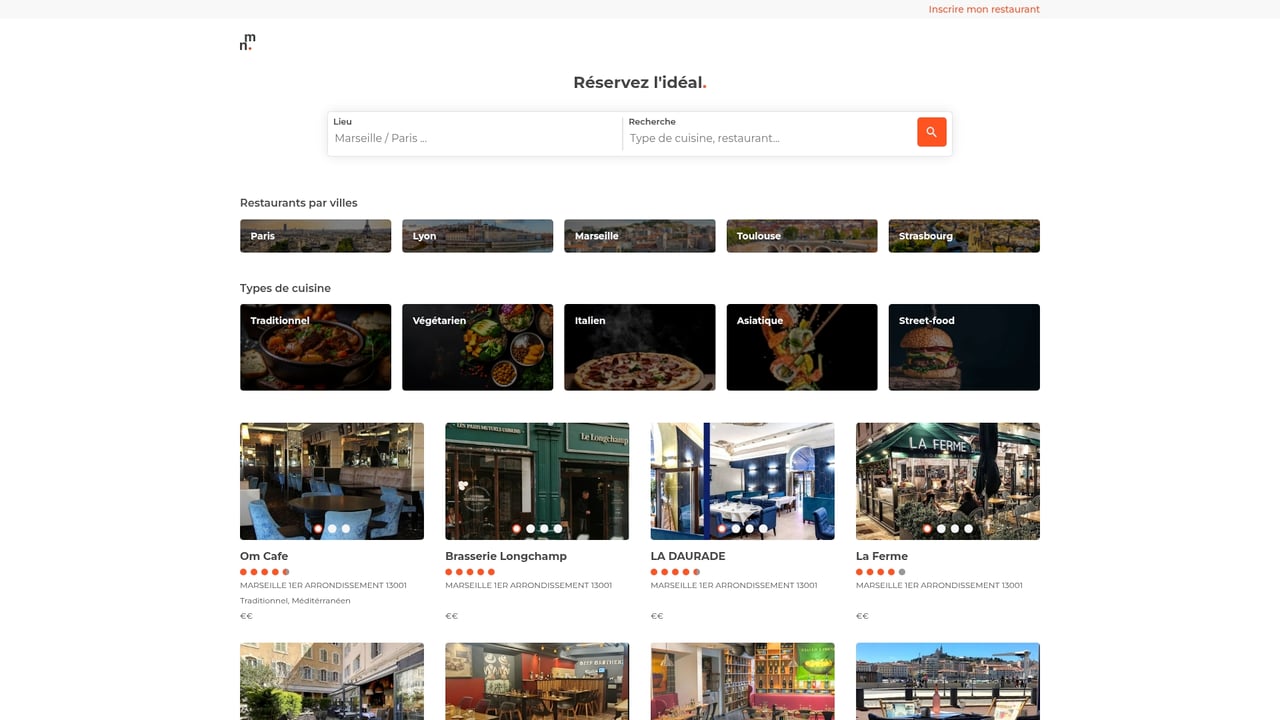Click the search magnifier icon
The height and width of the screenshot is (720, 1280).
[x=931, y=131]
